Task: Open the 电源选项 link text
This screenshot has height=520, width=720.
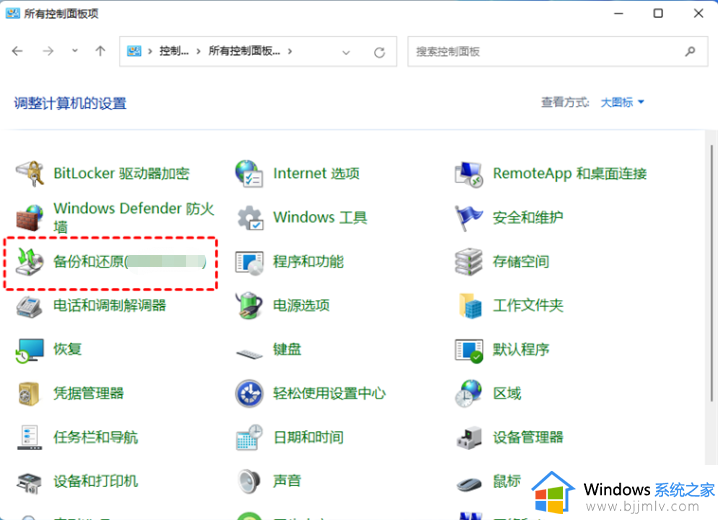Action: pyautogui.click(x=301, y=305)
